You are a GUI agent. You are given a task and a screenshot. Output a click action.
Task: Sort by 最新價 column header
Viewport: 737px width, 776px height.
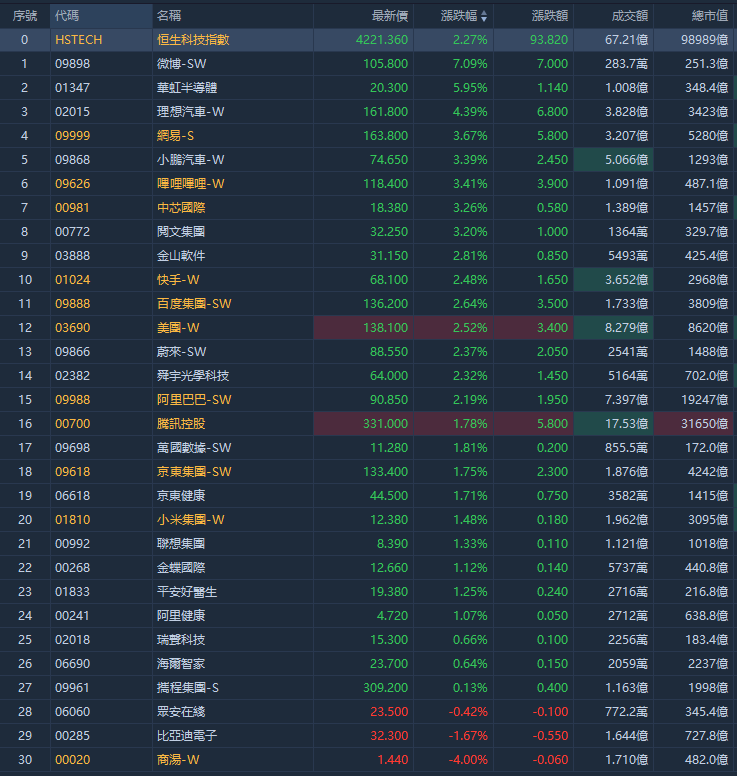click(x=390, y=16)
